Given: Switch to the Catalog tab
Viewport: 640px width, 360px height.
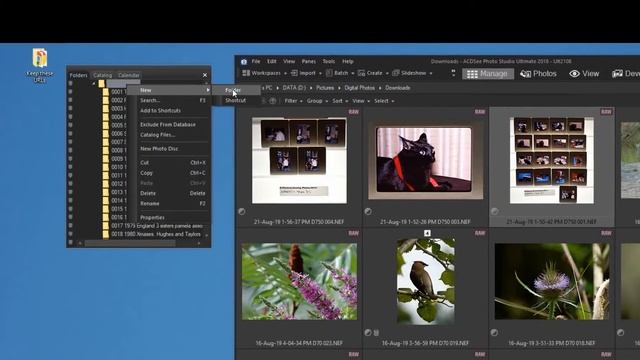Looking at the screenshot, I should (x=102, y=75).
